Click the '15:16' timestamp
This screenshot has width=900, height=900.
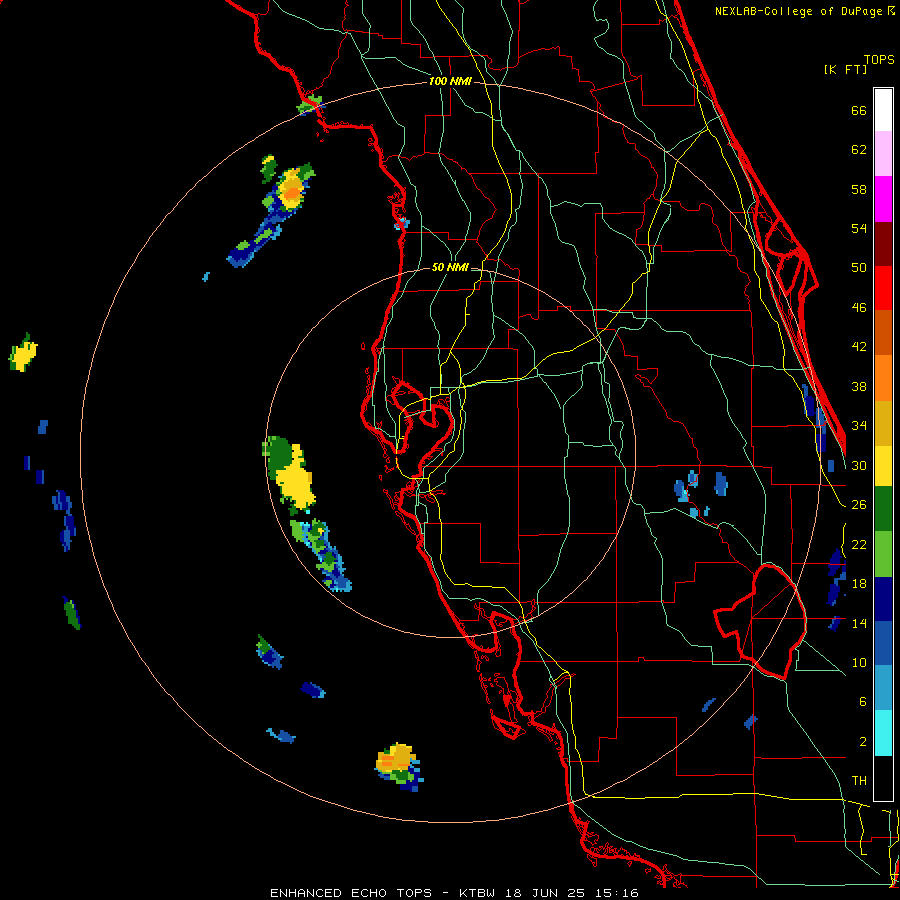pyautogui.click(x=617, y=893)
